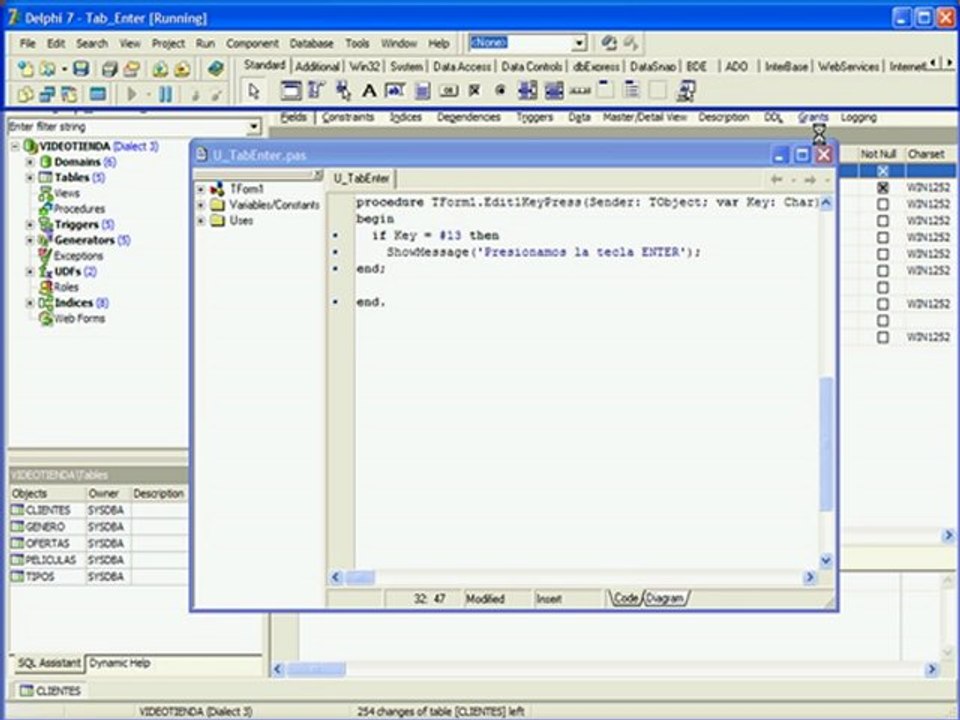Toggle Not Null checkbox in highlighted row
The height and width of the screenshot is (720, 960).
(882, 171)
